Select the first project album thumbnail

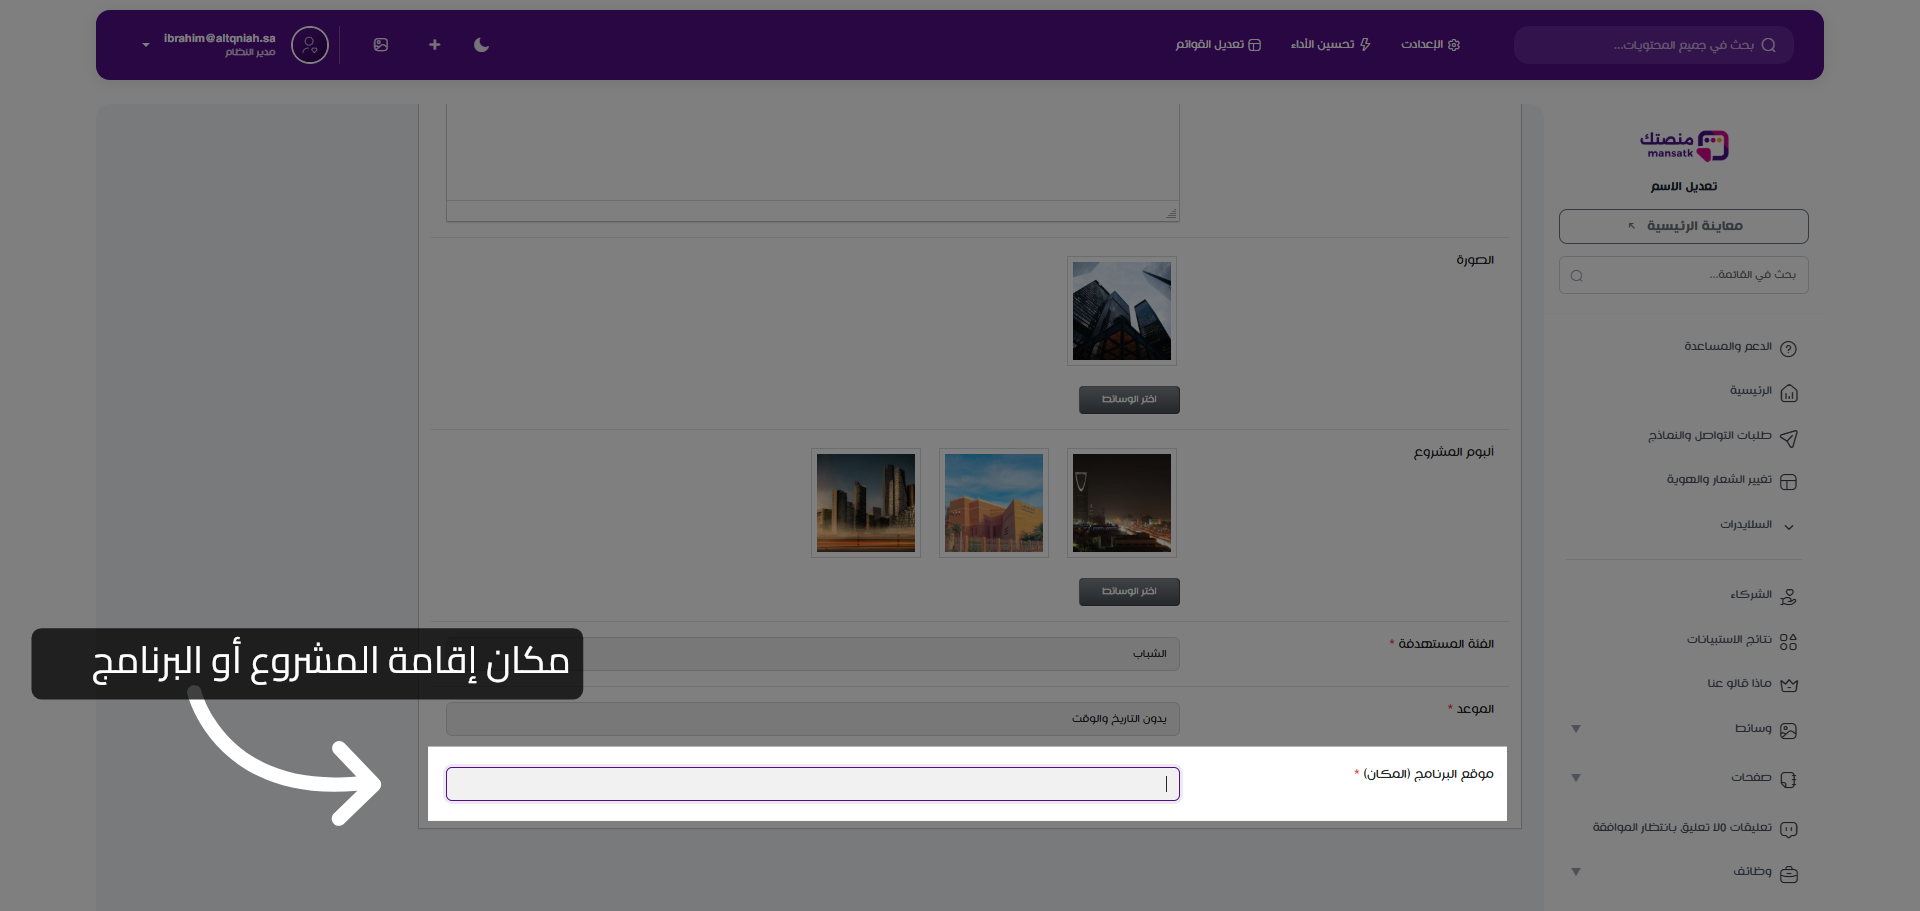click(x=1121, y=503)
